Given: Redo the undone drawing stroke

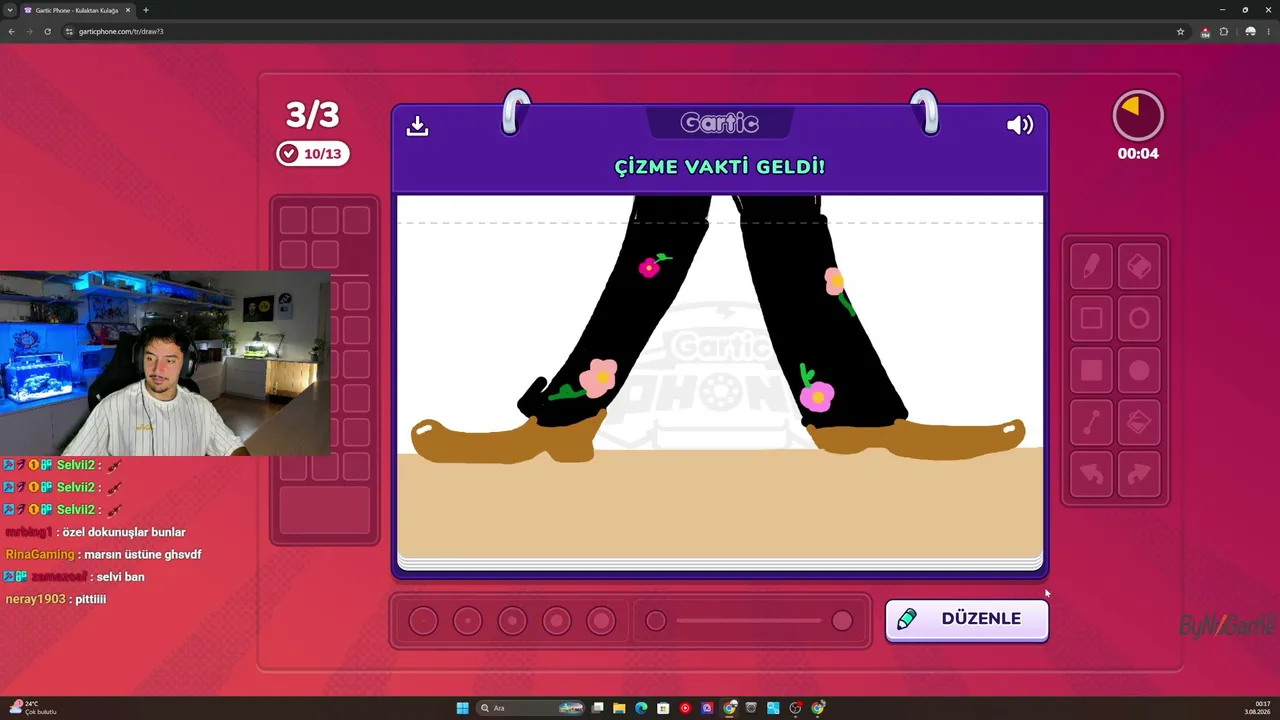Looking at the screenshot, I should 1139,475.
